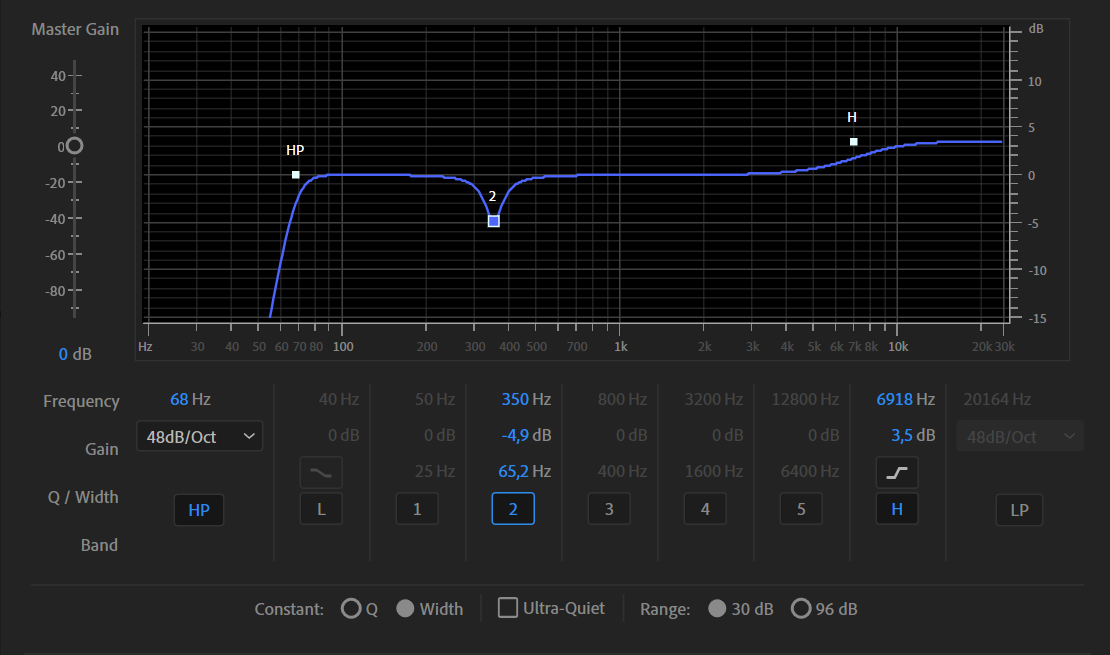The width and height of the screenshot is (1110, 655).
Task: Click the 100 label on frequency axis
Action: click(x=343, y=346)
